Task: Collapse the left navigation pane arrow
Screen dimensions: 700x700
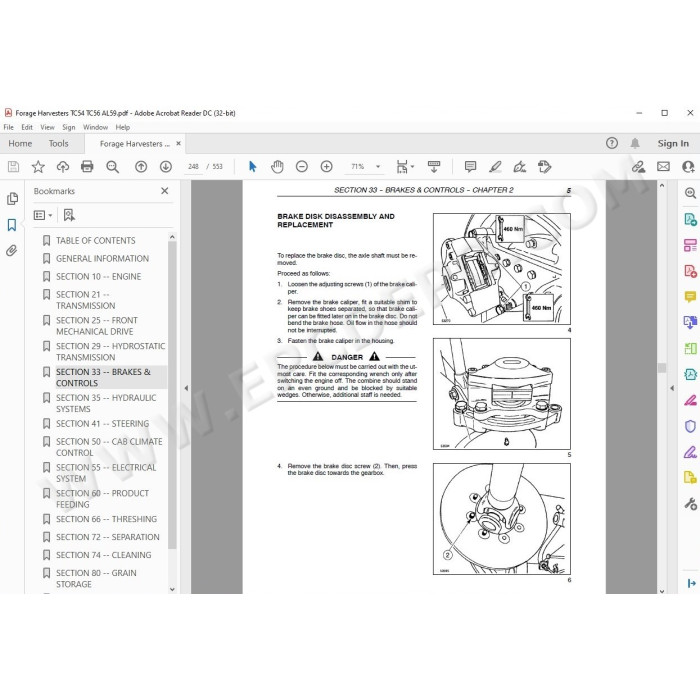Action: (x=186, y=388)
